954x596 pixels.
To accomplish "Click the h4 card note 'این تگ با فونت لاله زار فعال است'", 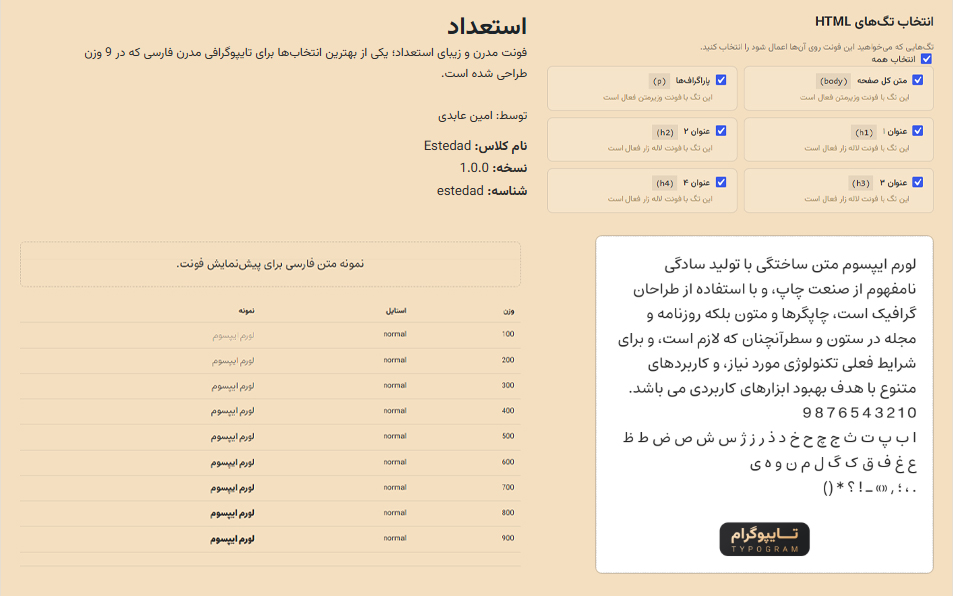I will tap(660, 199).
